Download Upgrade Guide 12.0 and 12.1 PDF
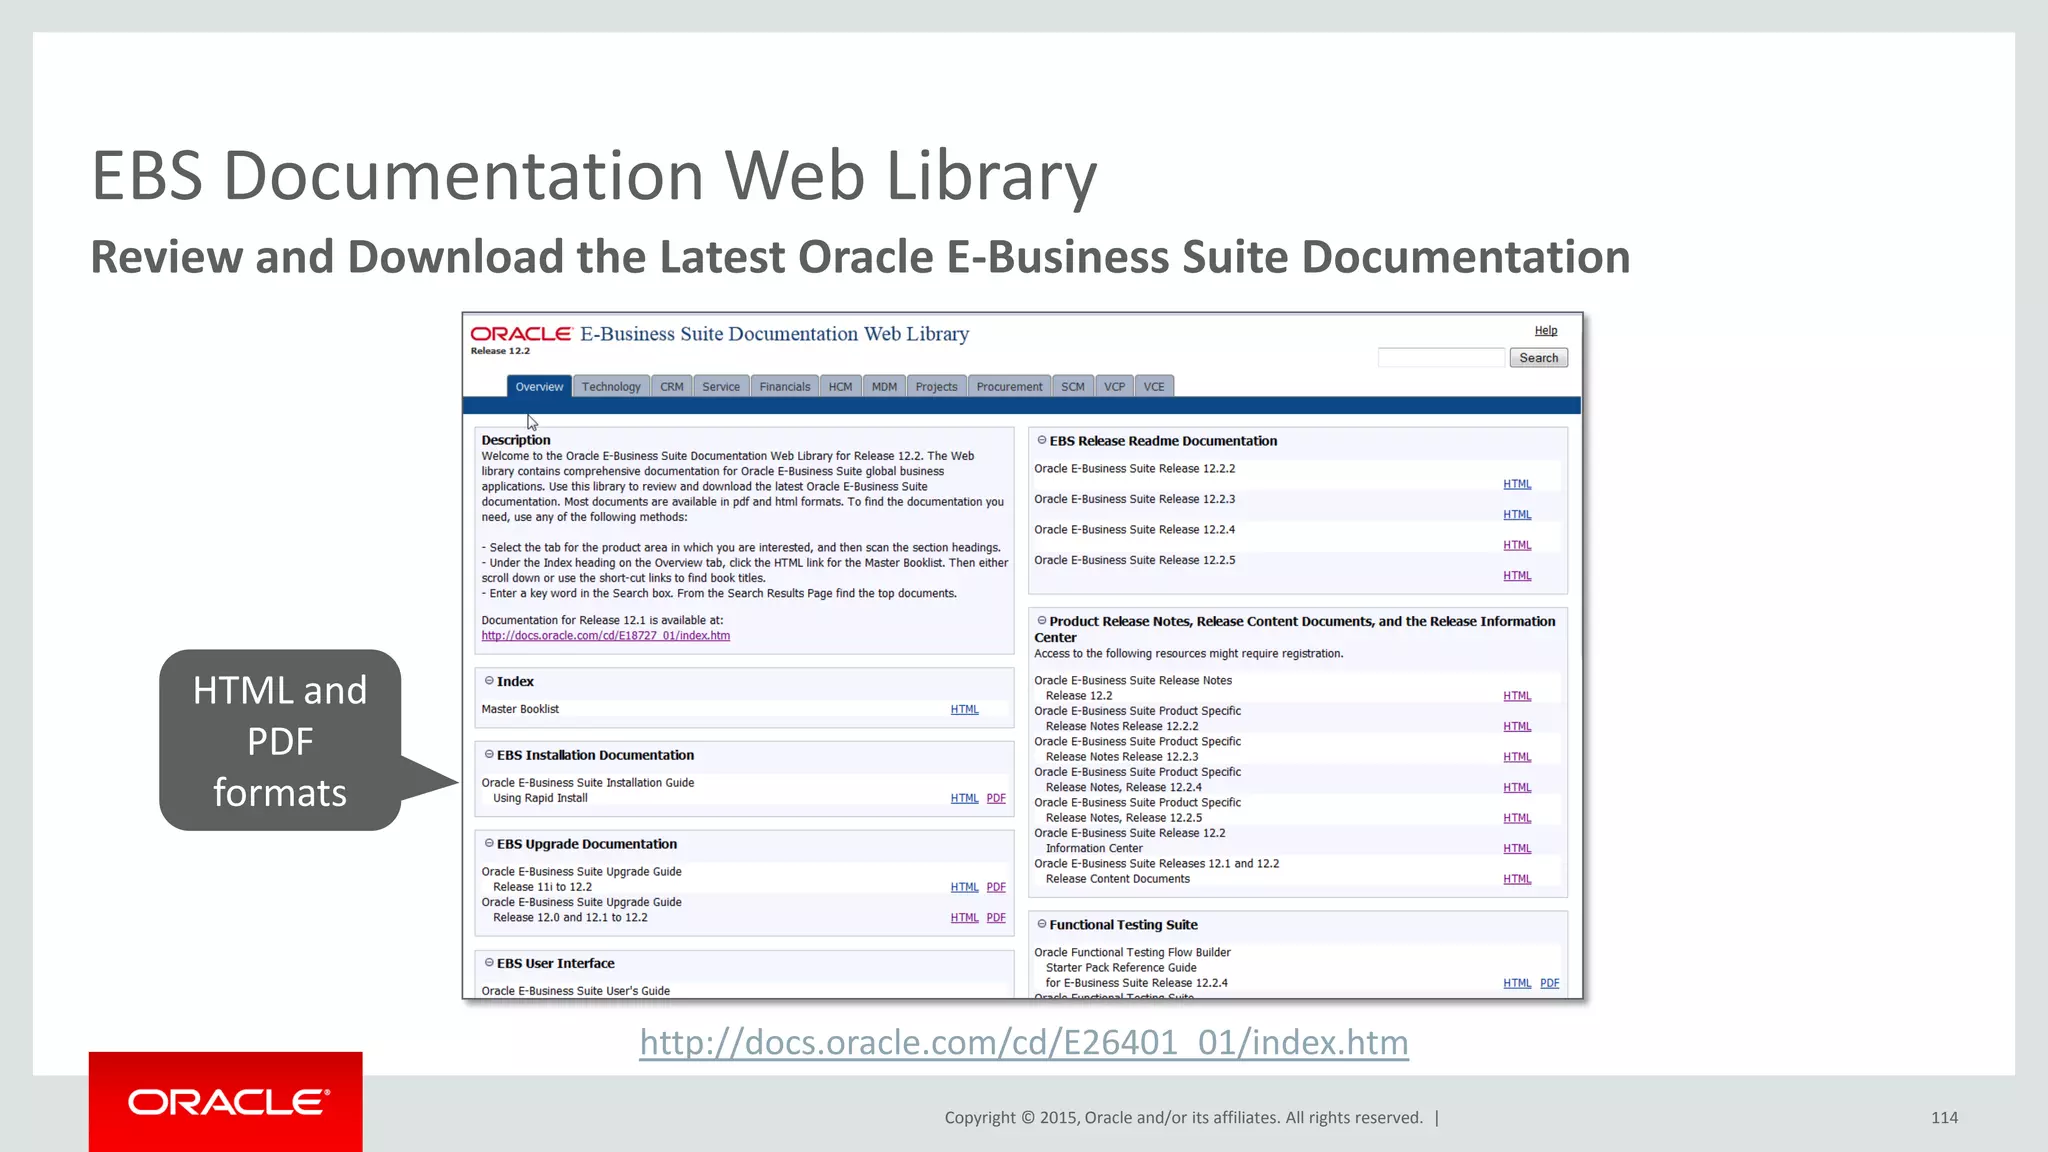This screenshot has width=2048, height=1152. coord(996,918)
